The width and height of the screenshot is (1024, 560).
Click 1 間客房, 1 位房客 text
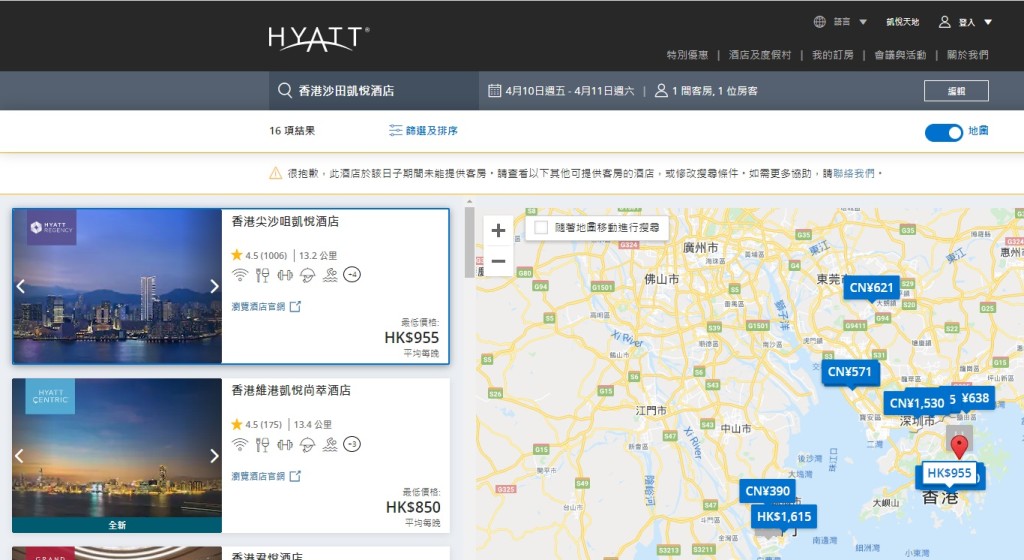(x=714, y=91)
